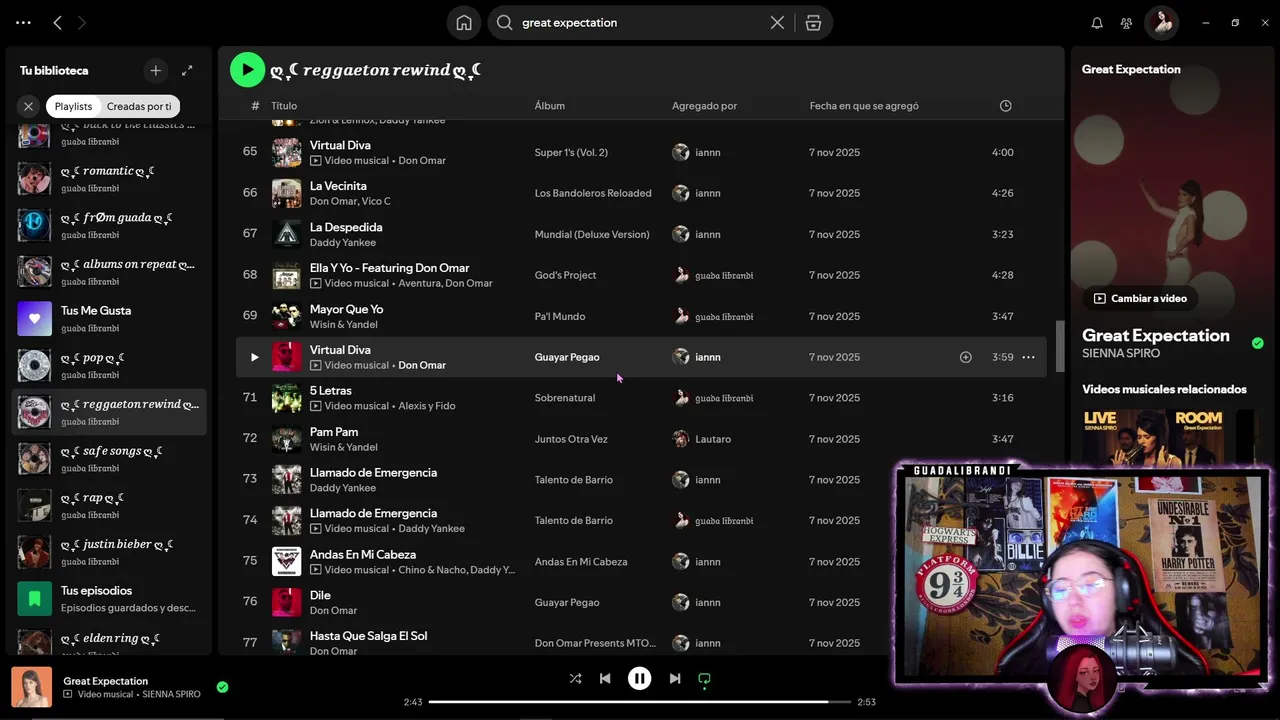Open the profile avatar menu

click(x=1162, y=23)
